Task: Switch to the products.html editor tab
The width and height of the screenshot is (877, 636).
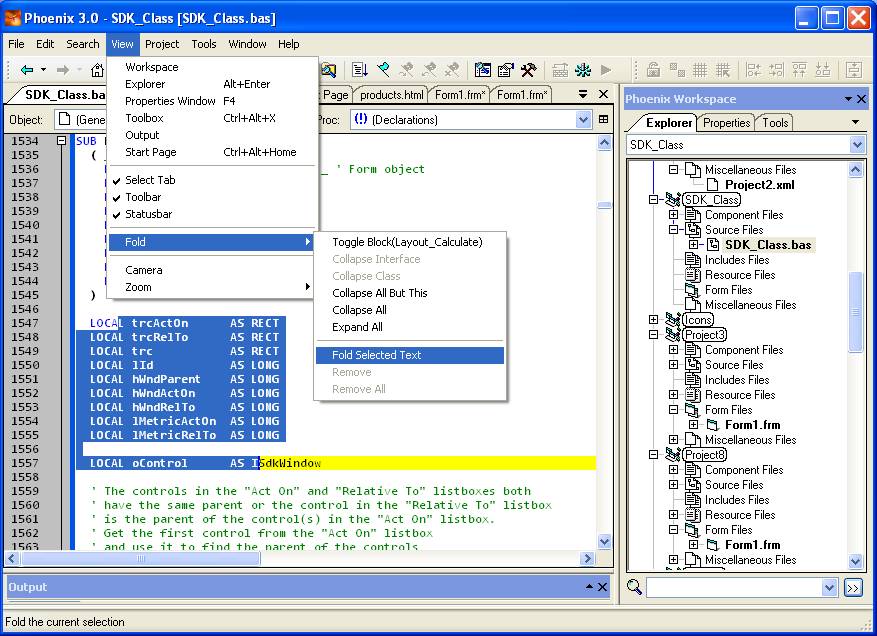Action: click(x=392, y=95)
